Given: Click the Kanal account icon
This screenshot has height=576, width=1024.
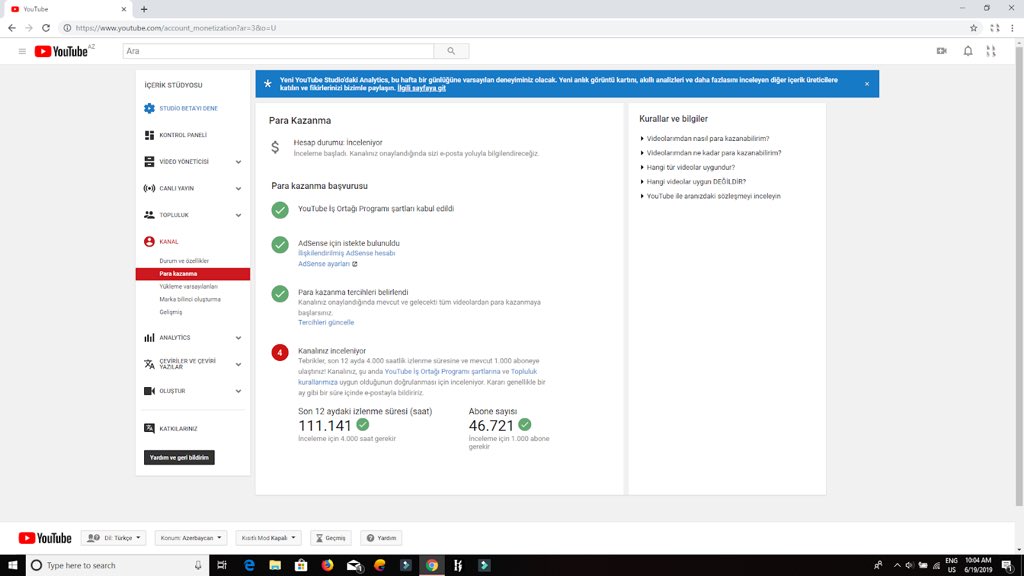Looking at the screenshot, I should [150, 241].
